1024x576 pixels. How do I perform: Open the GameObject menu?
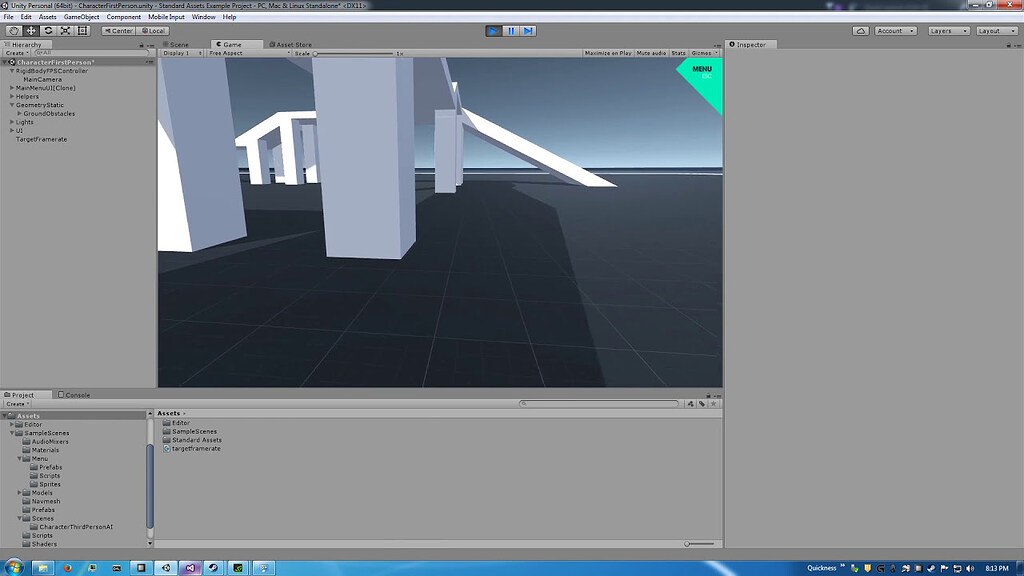[x=79, y=16]
